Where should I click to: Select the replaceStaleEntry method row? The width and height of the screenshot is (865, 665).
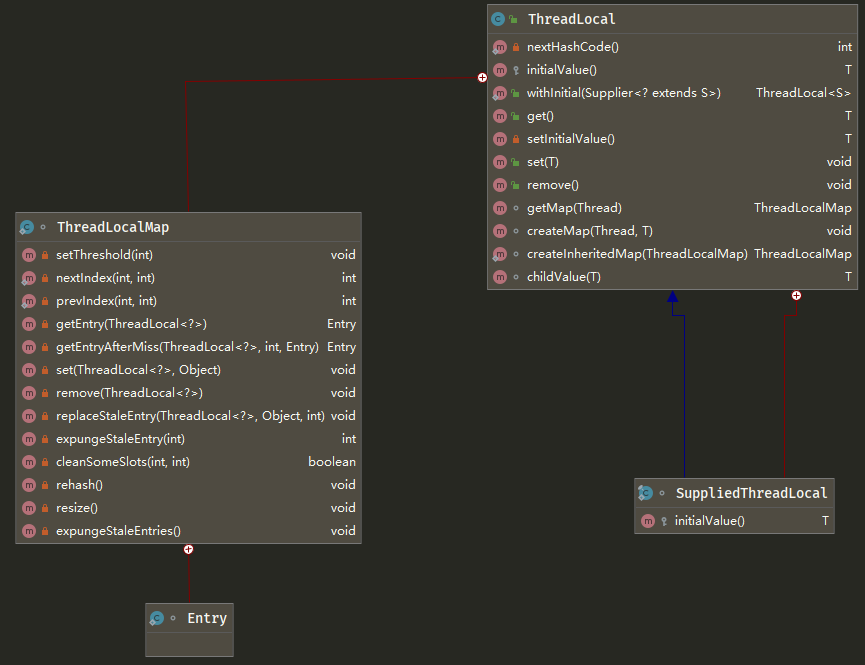tap(189, 416)
